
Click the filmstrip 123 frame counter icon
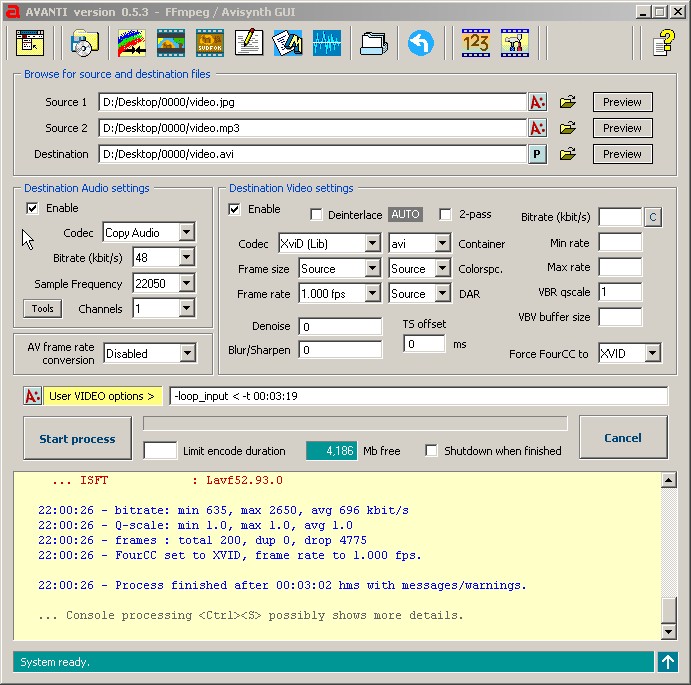tap(475, 43)
